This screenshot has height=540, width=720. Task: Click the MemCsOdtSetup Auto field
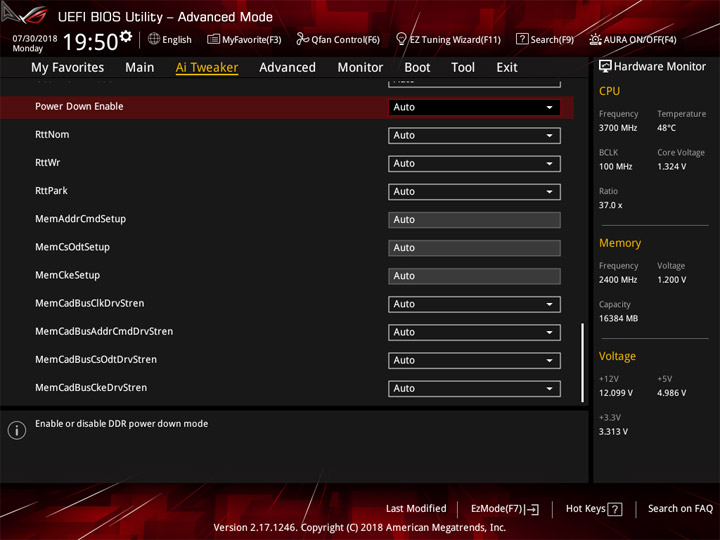474,248
